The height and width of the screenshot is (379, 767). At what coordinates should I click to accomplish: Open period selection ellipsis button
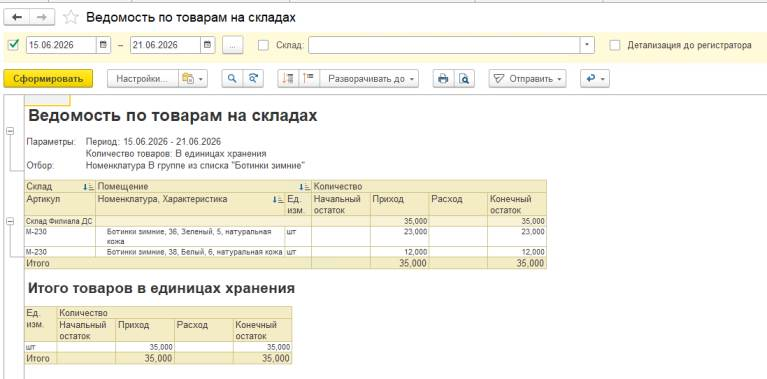[x=233, y=45]
